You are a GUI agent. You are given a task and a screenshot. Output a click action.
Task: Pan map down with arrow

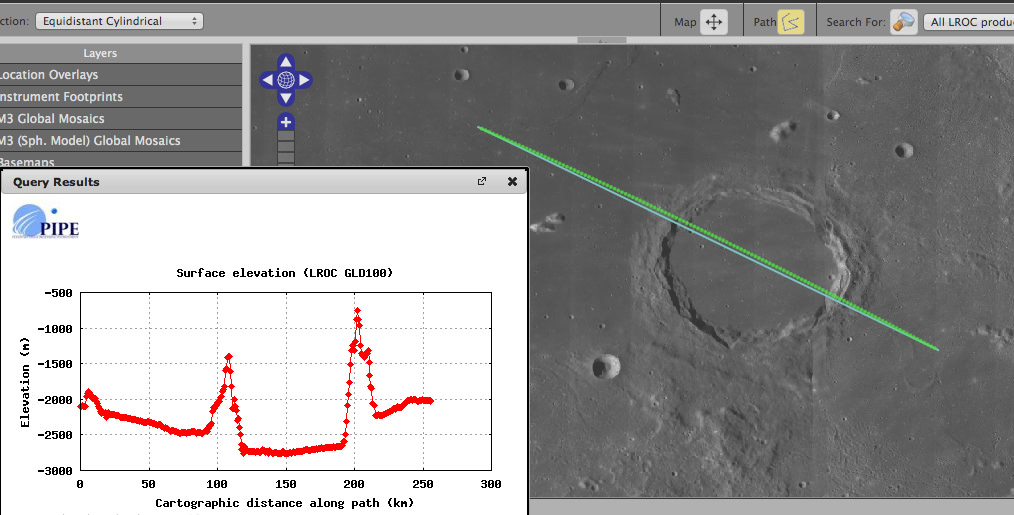pyautogui.click(x=286, y=98)
